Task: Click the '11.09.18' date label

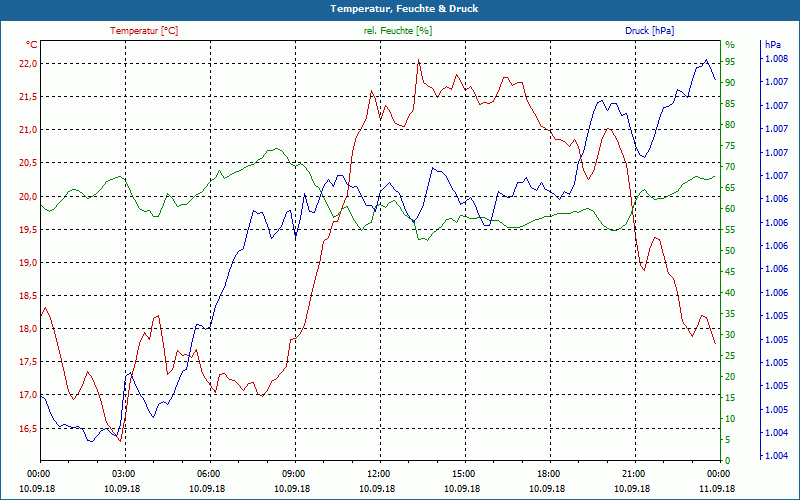Action: (x=717, y=488)
